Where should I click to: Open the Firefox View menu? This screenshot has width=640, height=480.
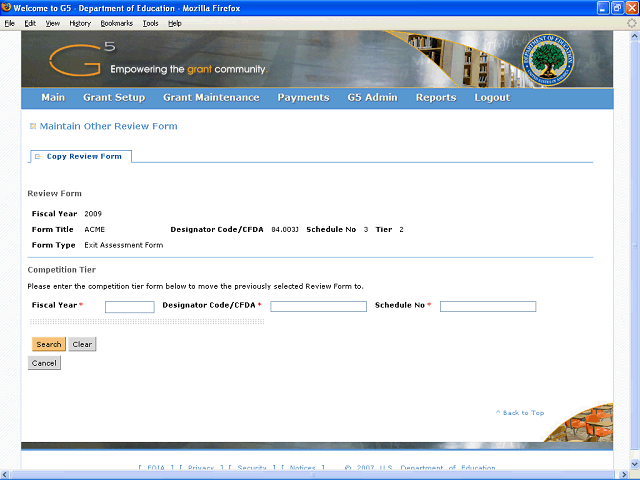tap(53, 23)
